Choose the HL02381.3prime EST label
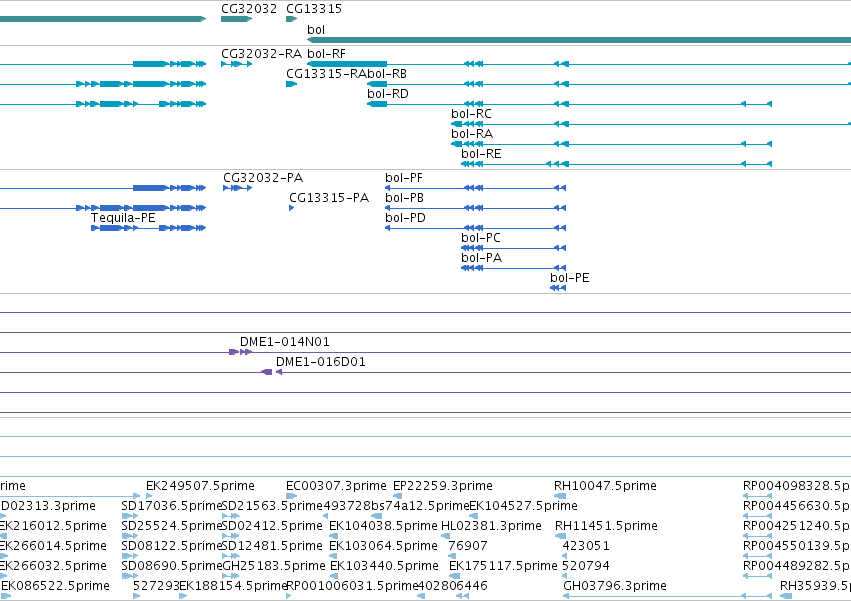This screenshot has height=601, width=851. pyautogui.click(x=491, y=526)
